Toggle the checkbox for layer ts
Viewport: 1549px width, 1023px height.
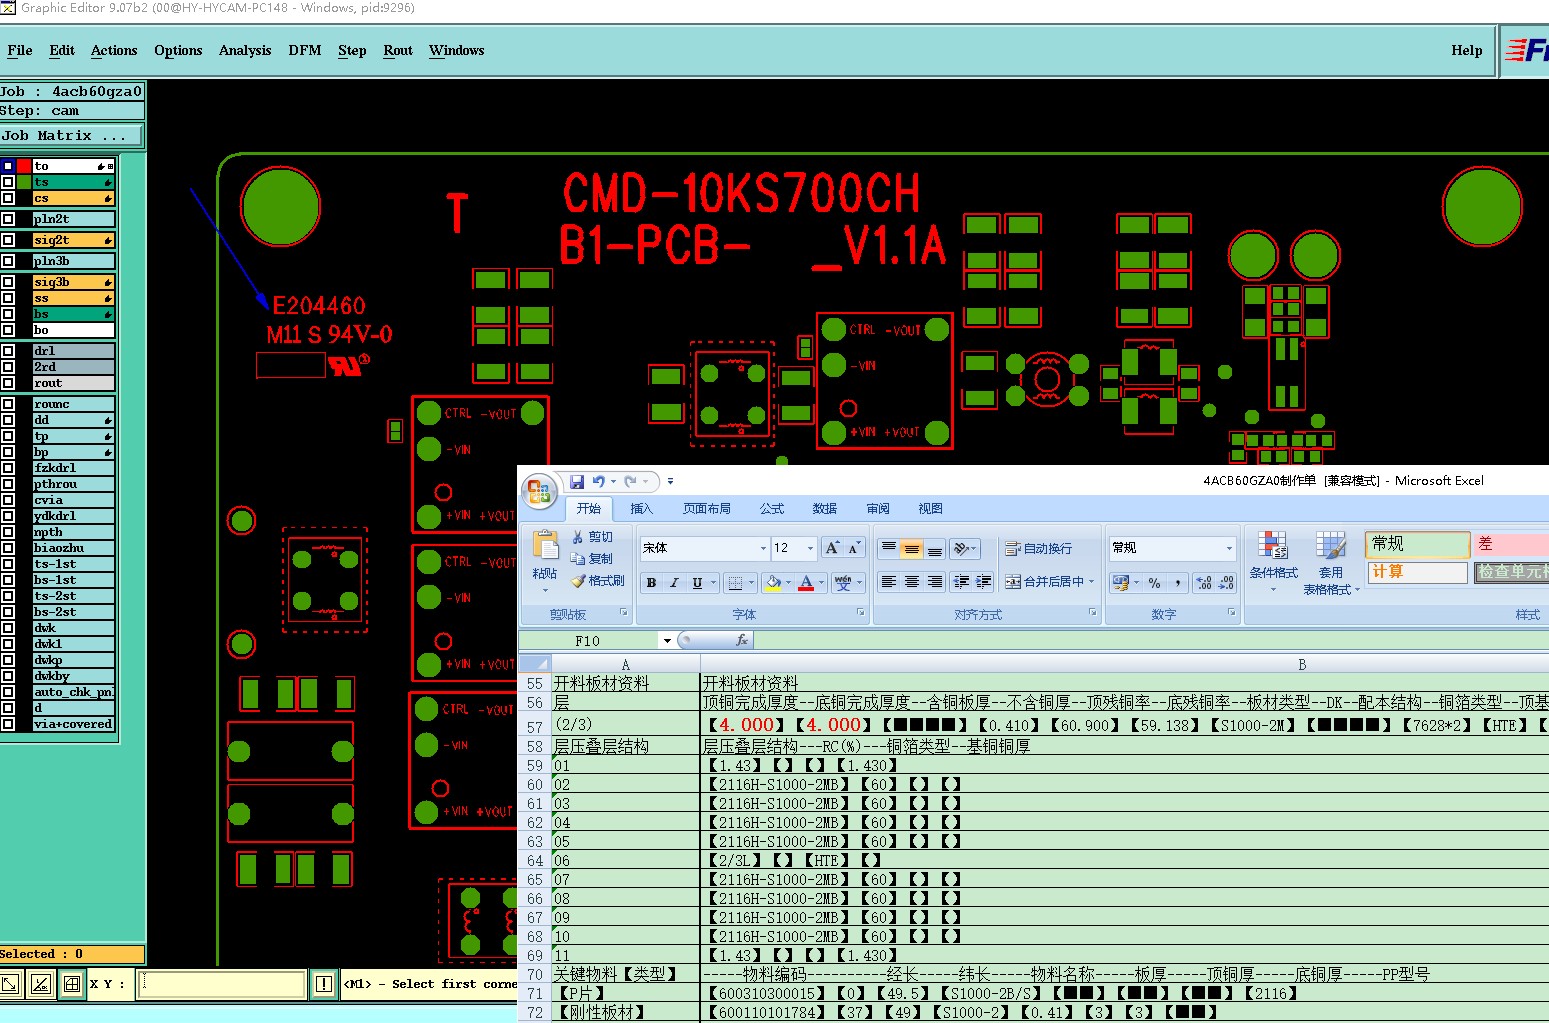(x=8, y=183)
